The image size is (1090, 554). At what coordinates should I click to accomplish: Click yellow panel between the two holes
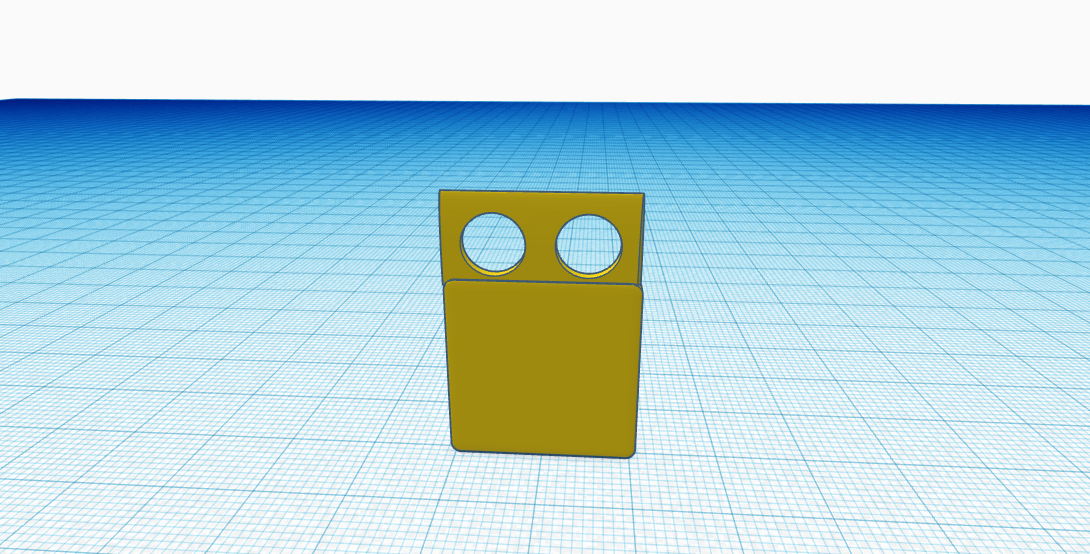(541, 243)
